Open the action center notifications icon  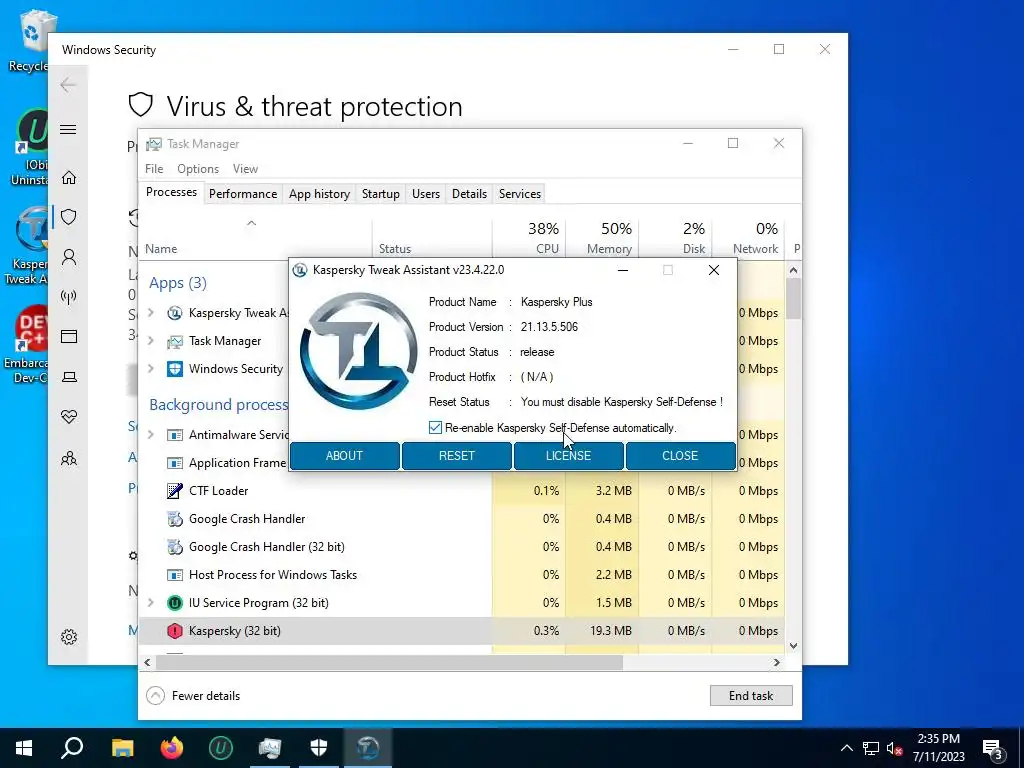[992, 749]
